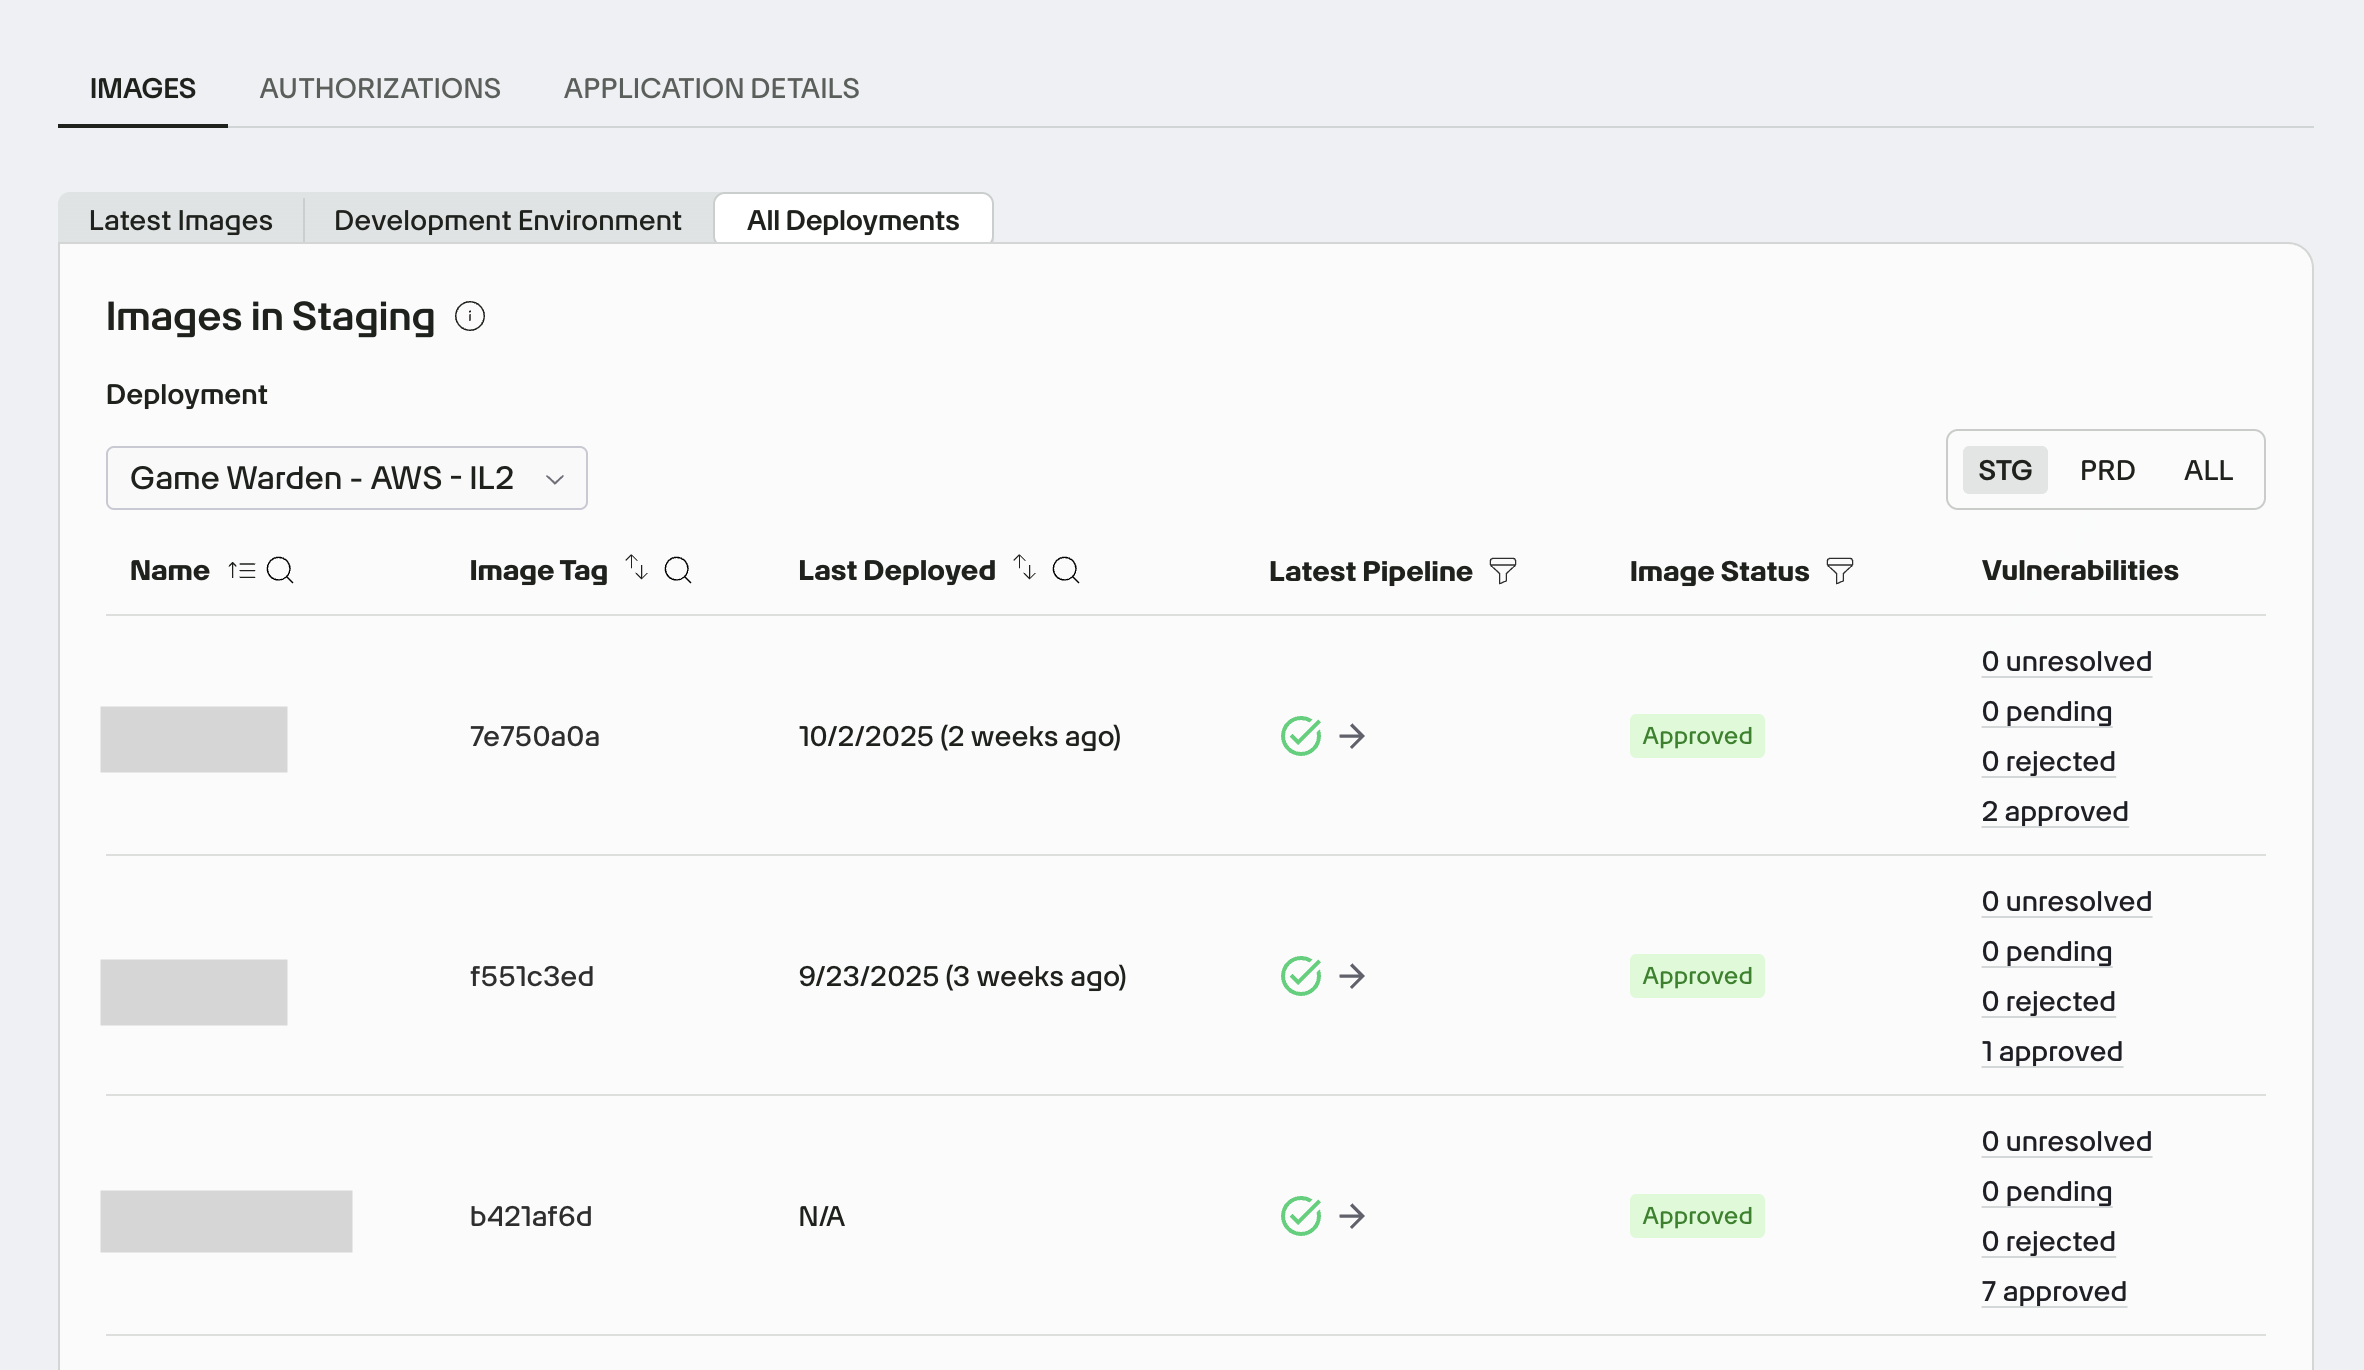
Task: Go to the Latest Images sub-tab
Action: pyautogui.click(x=181, y=220)
